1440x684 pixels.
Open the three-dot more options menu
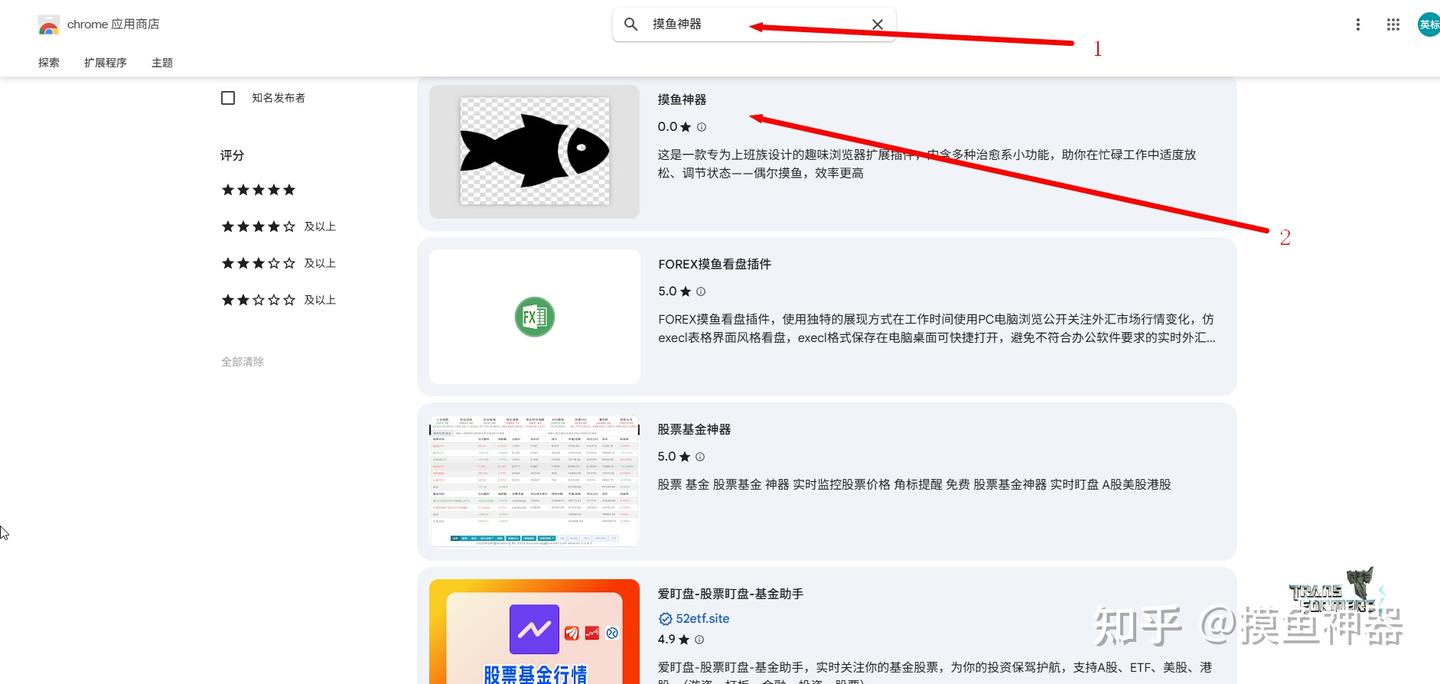(1358, 24)
